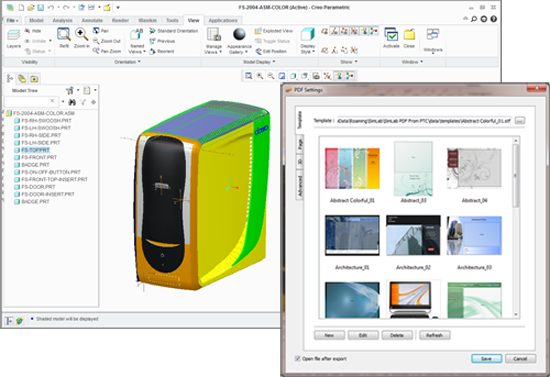Image resolution: width=550 pixels, height=377 pixels.
Task: Open the Named Views dropdown
Action: point(137,49)
